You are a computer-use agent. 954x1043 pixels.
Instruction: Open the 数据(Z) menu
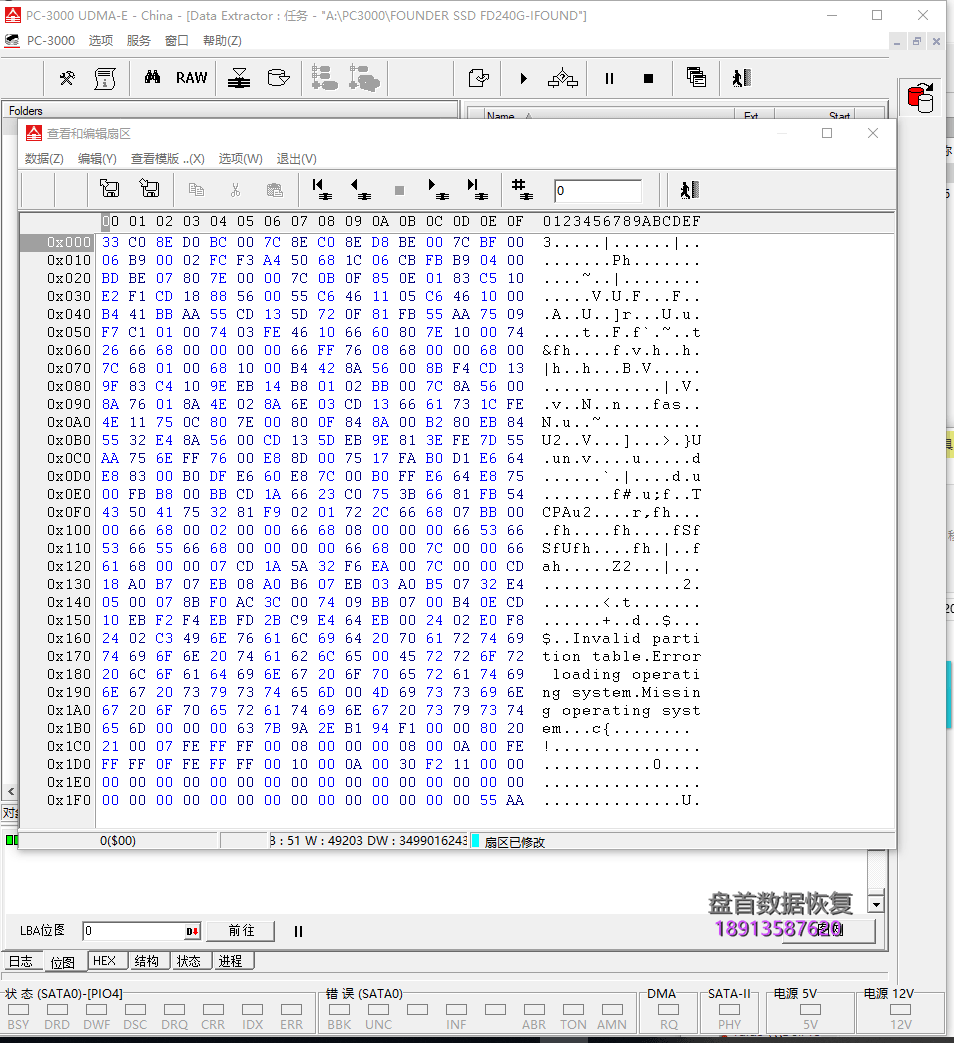pyautogui.click(x=44, y=158)
